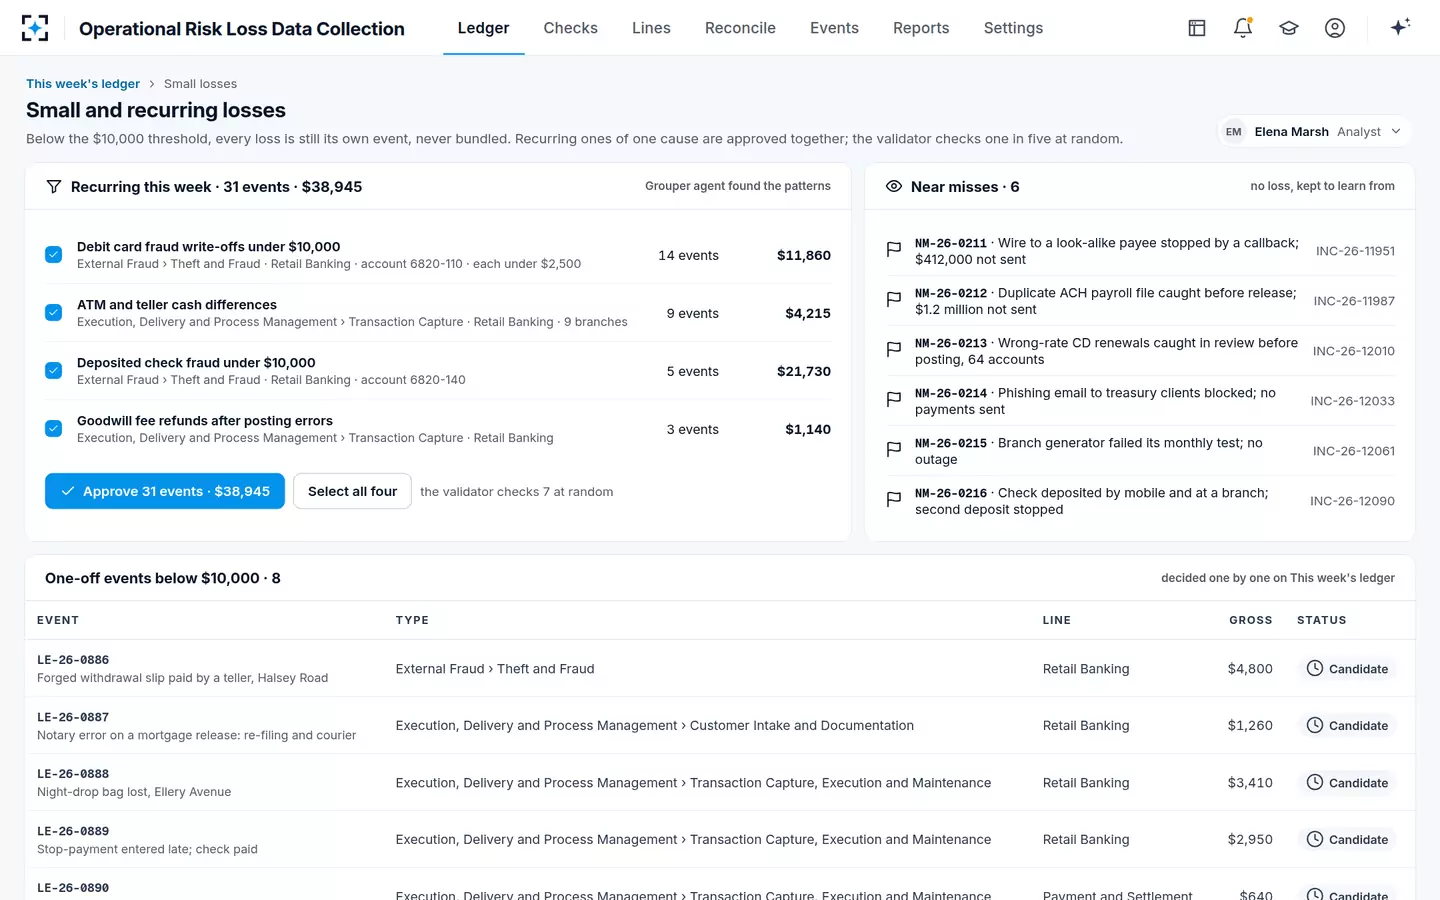The image size is (1440, 900).
Task: Open the graduation cap learning icon
Action: pos(1289,28)
